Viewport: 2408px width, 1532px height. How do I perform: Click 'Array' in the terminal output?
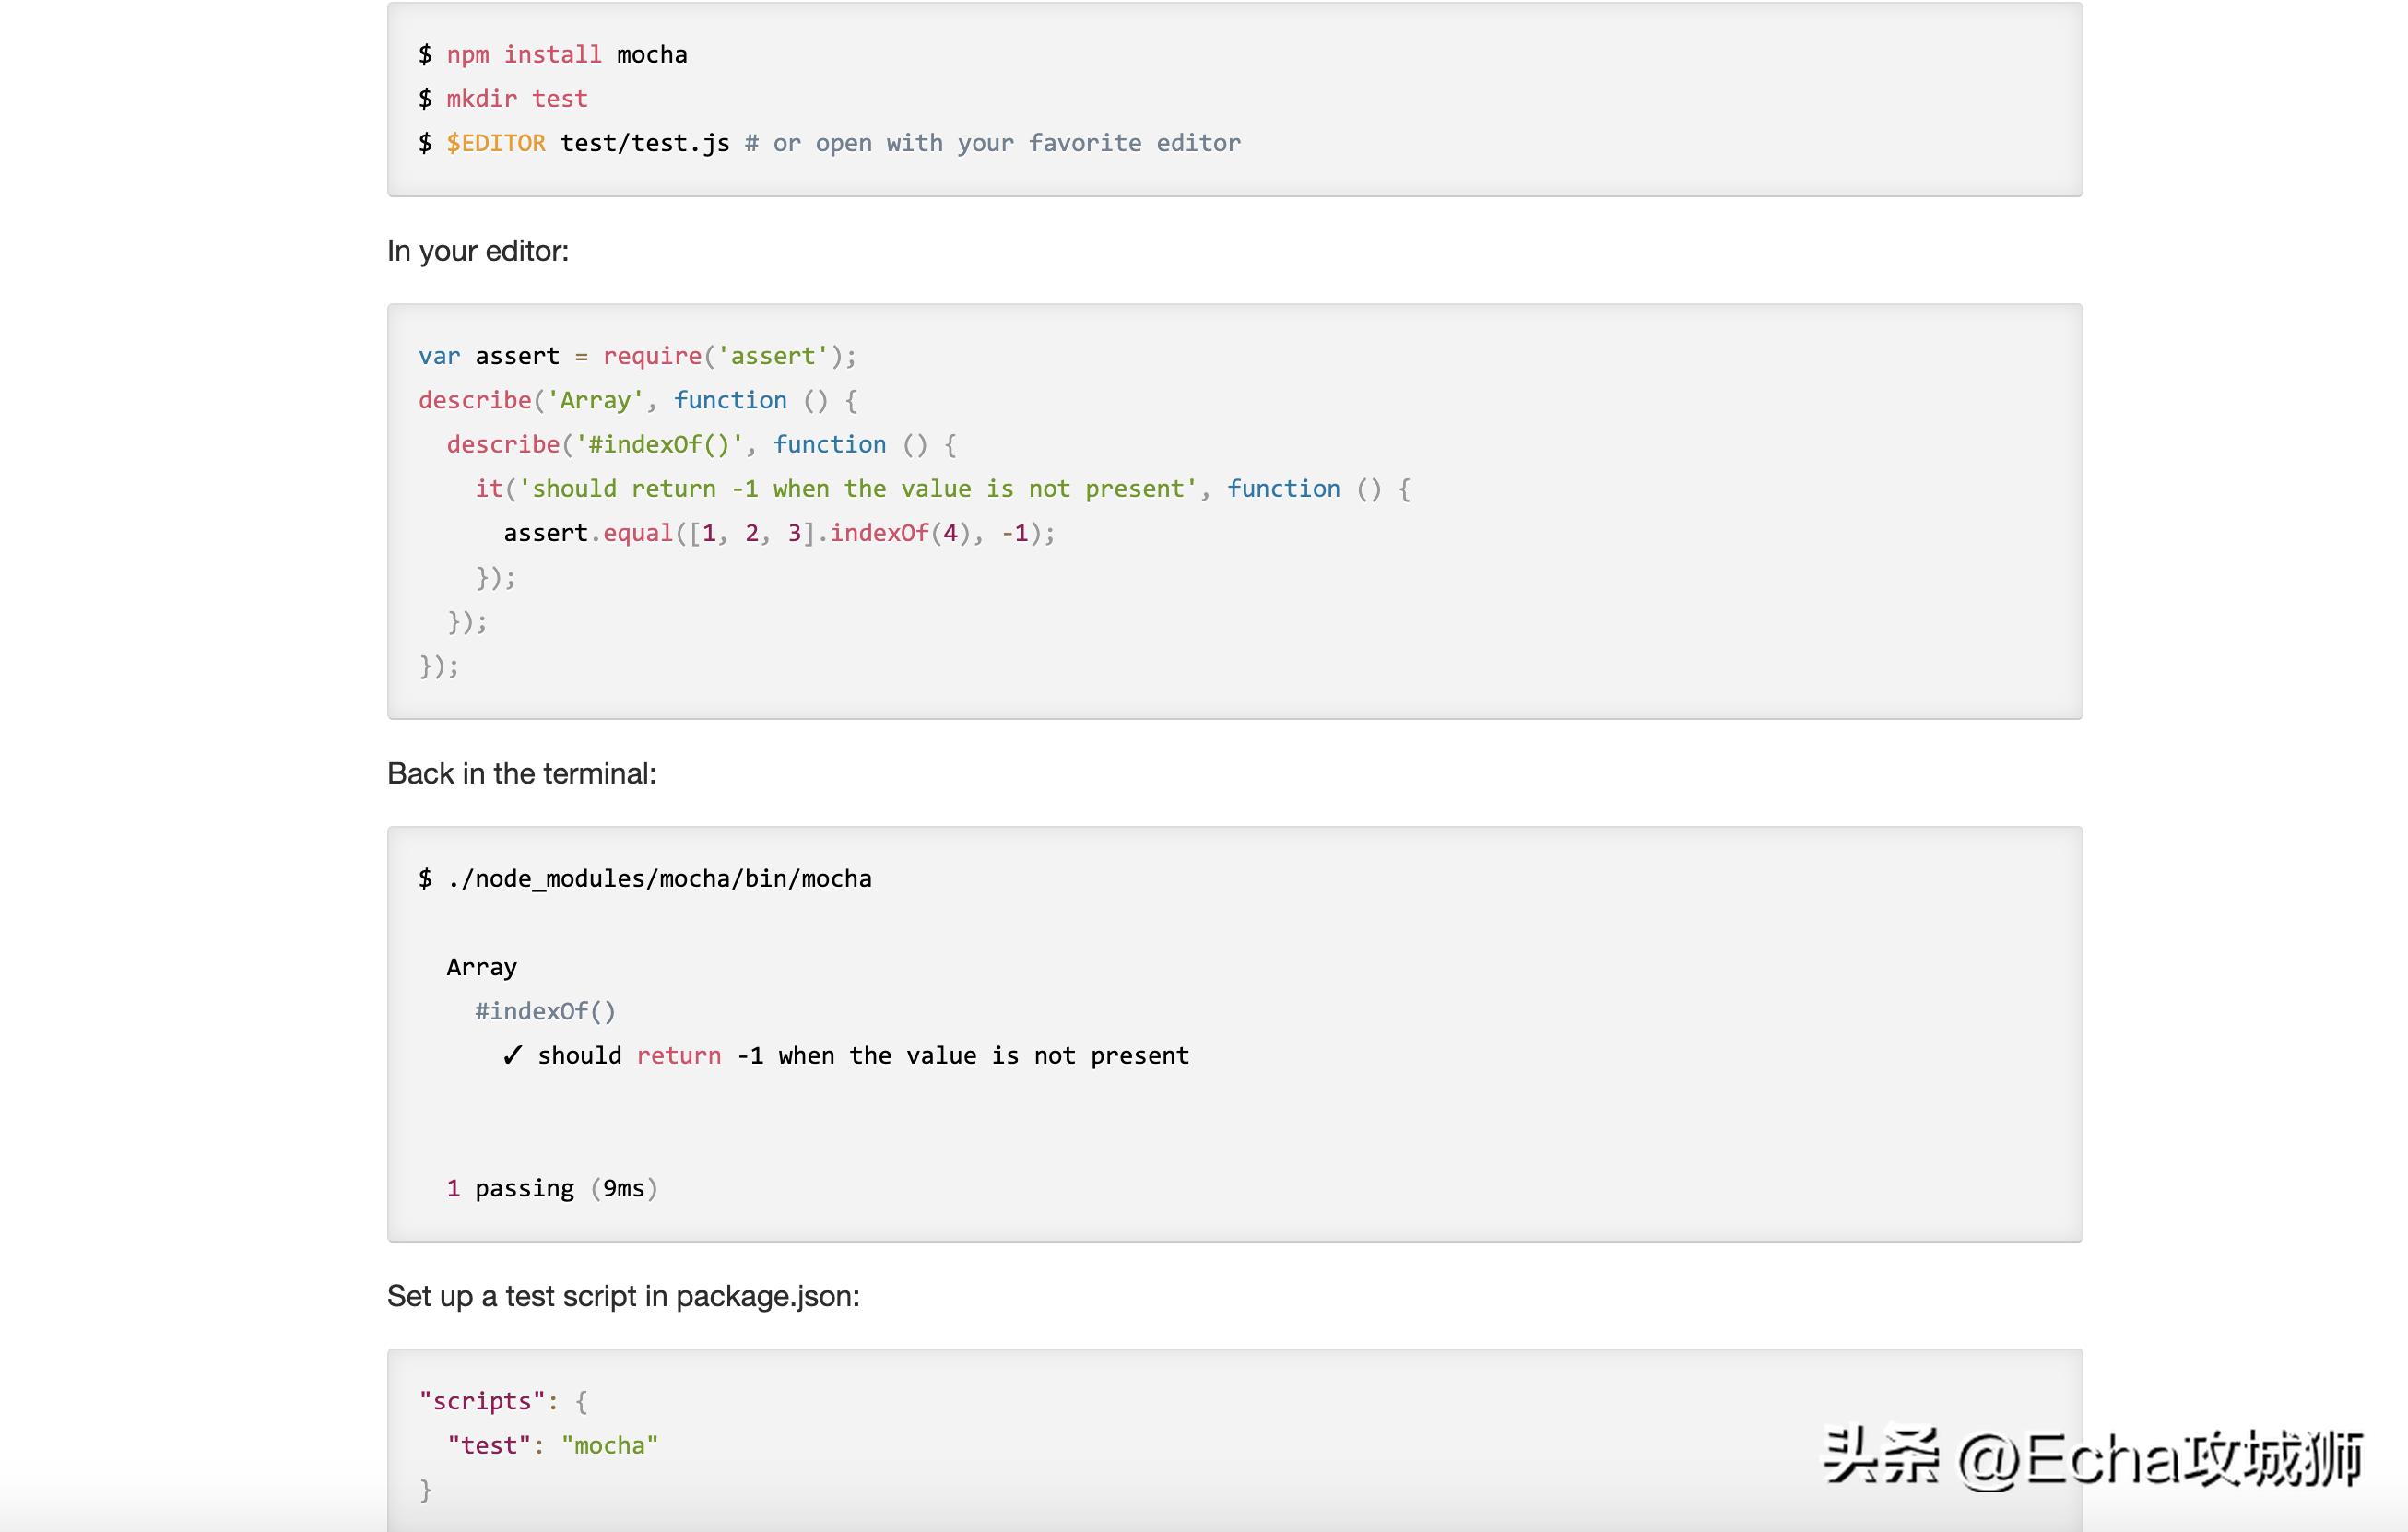coord(481,967)
